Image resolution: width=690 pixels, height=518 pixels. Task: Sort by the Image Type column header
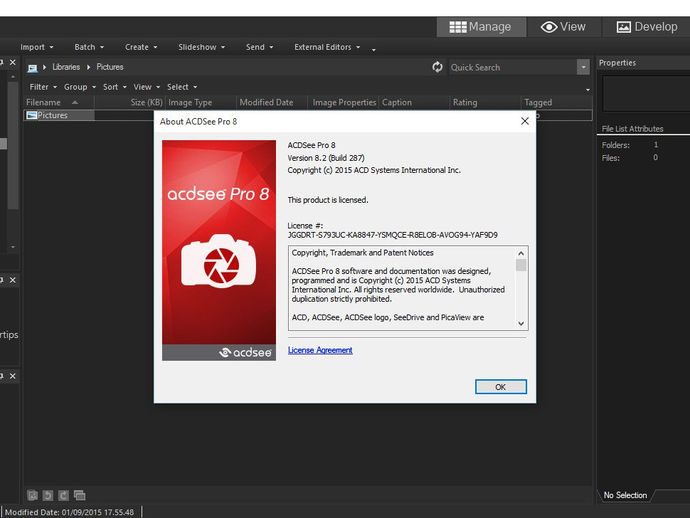point(201,103)
